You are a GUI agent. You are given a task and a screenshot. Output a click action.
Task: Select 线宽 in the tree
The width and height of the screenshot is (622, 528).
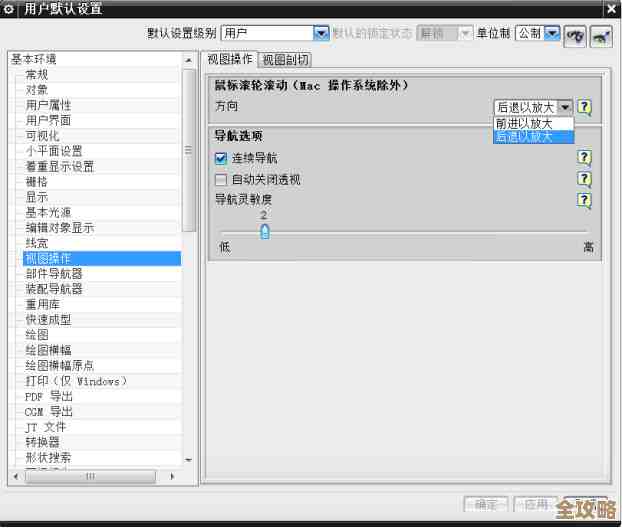pyautogui.click(x=36, y=243)
